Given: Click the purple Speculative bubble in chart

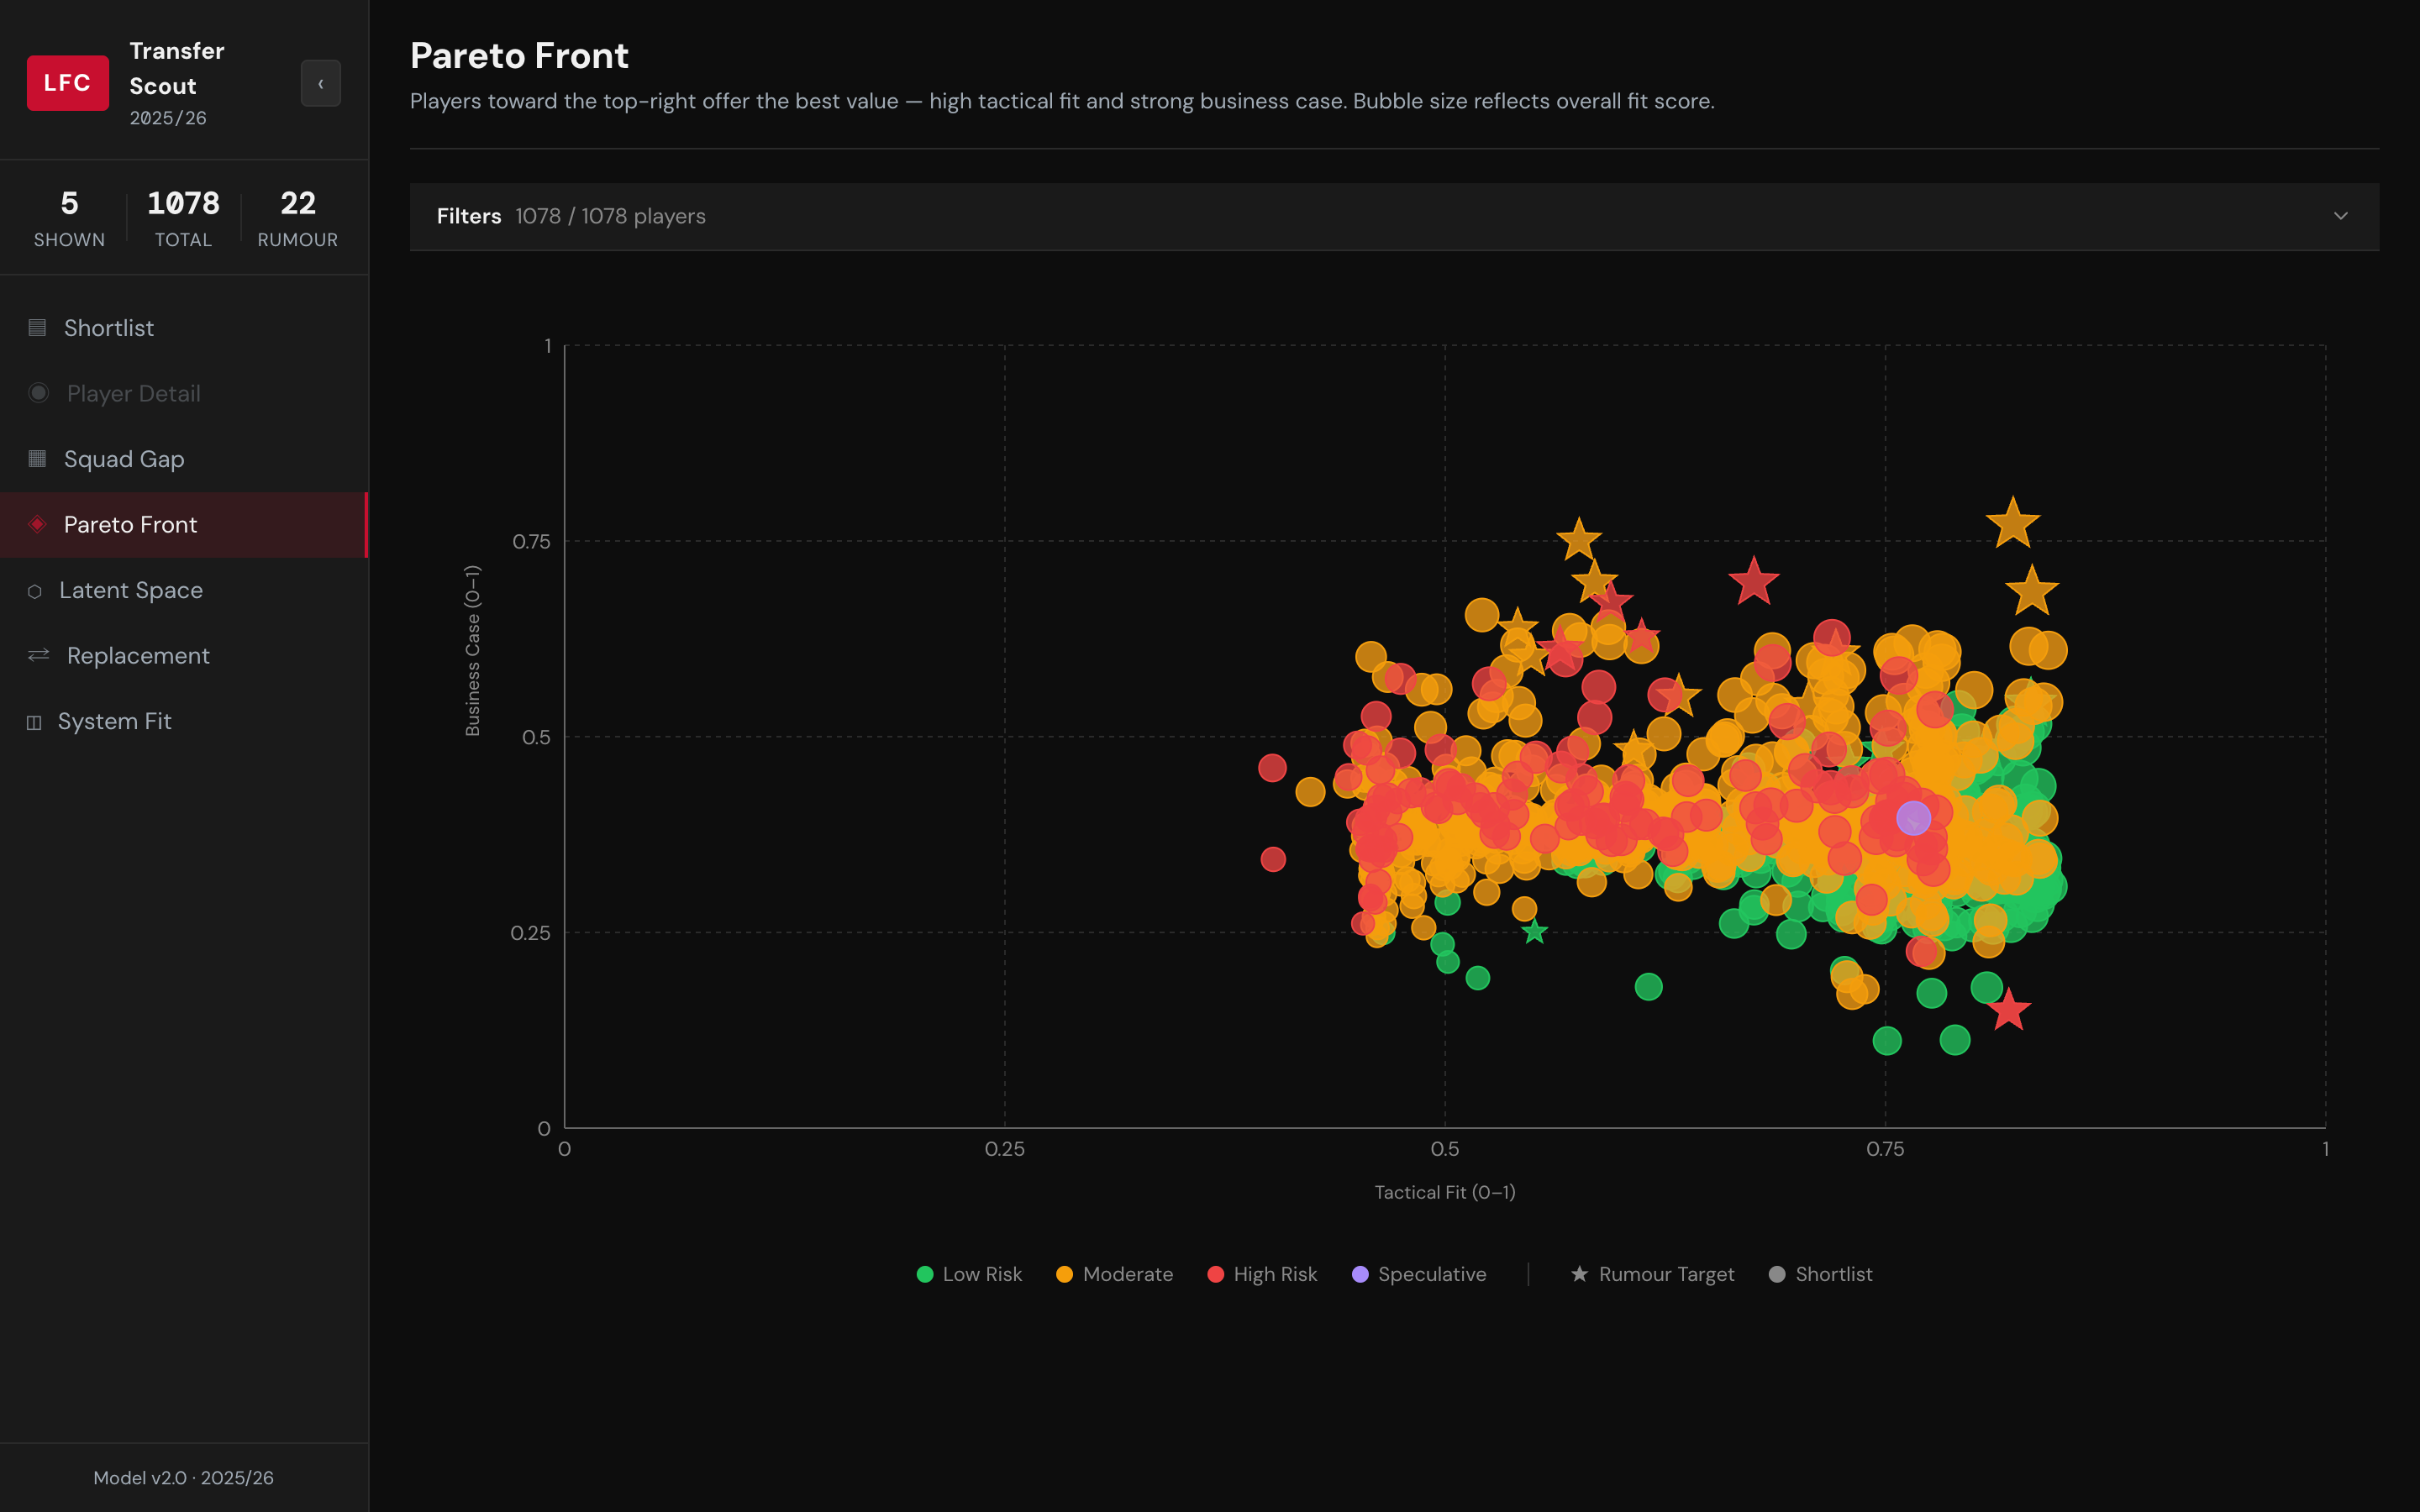Looking at the screenshot, I should (1913, 818).
